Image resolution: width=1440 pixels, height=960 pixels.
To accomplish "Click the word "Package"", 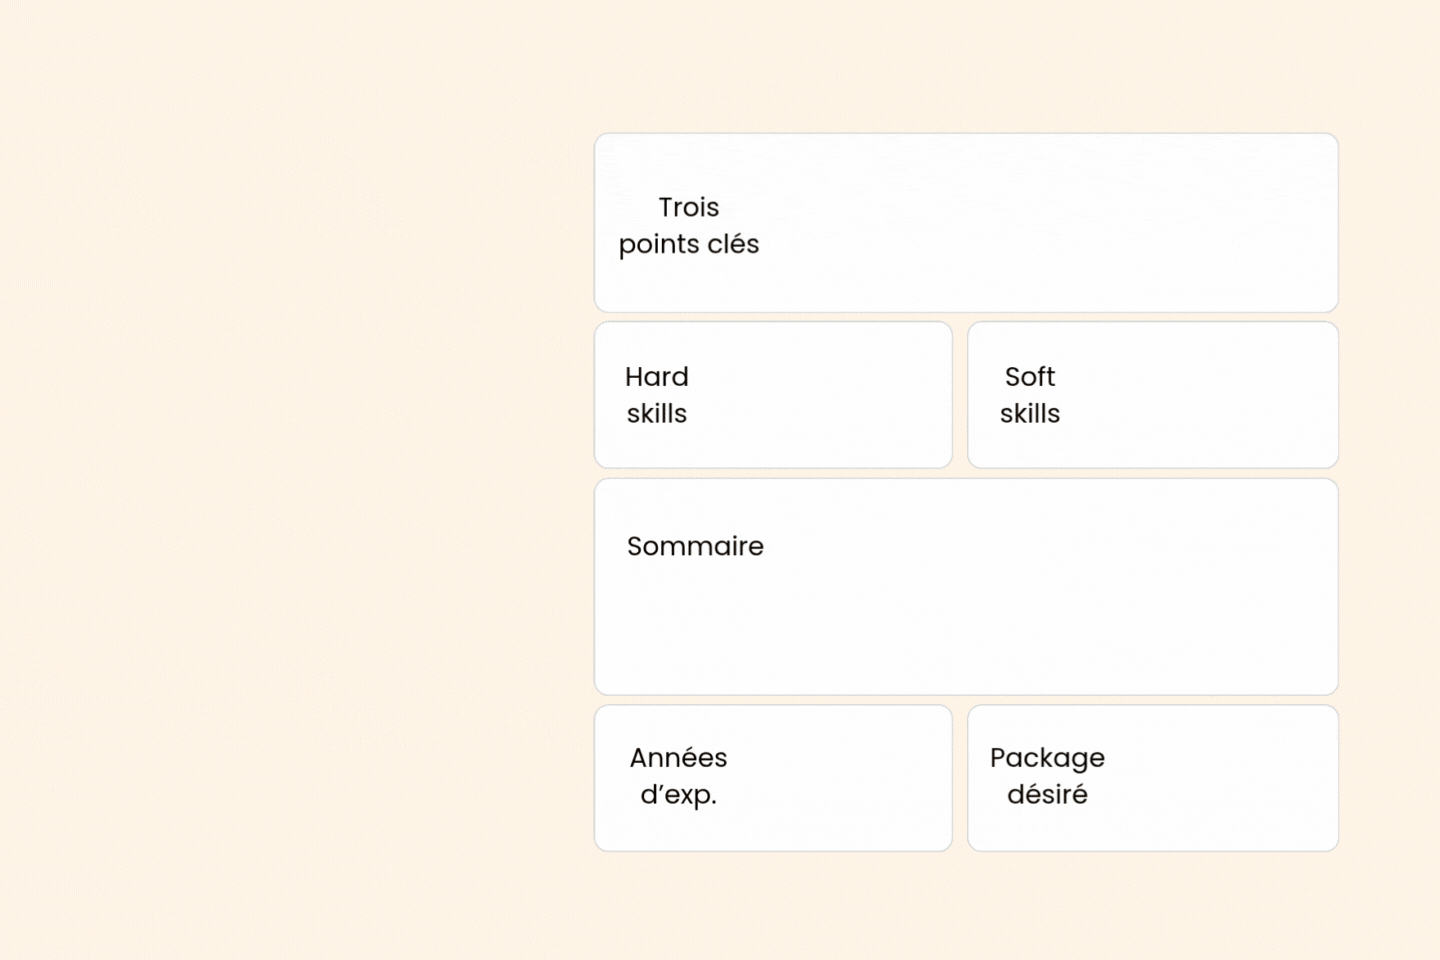I will (x=1047, y=758).
